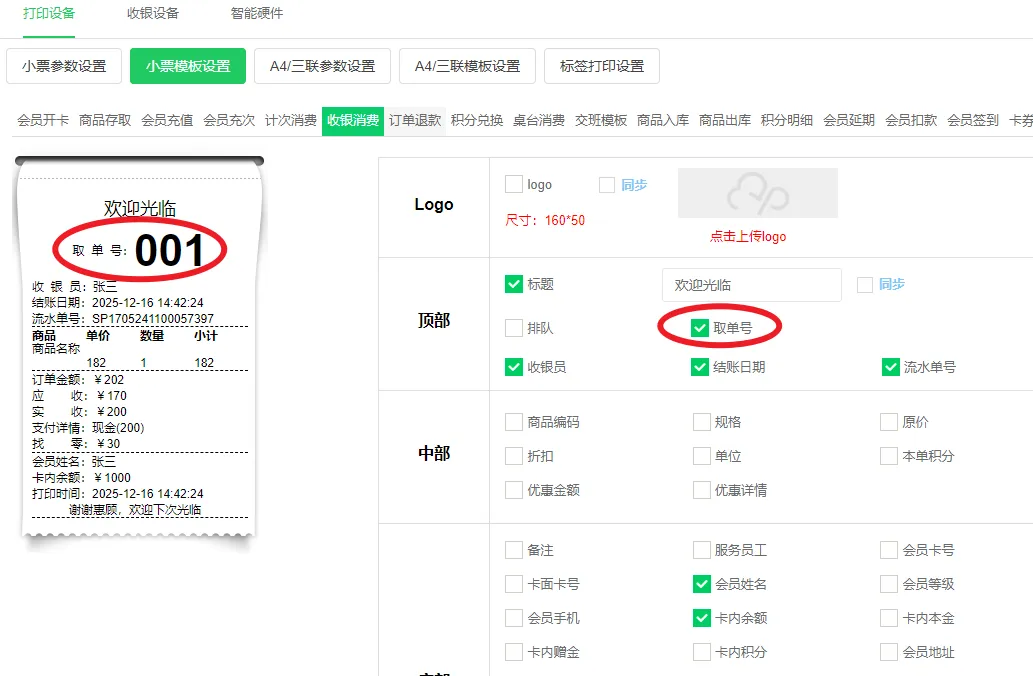Image resolution: width=1033 pixels, height=676 pixels.
Task: Uncheck the 收银员 checkbox
Action: [x=514, y=367]
